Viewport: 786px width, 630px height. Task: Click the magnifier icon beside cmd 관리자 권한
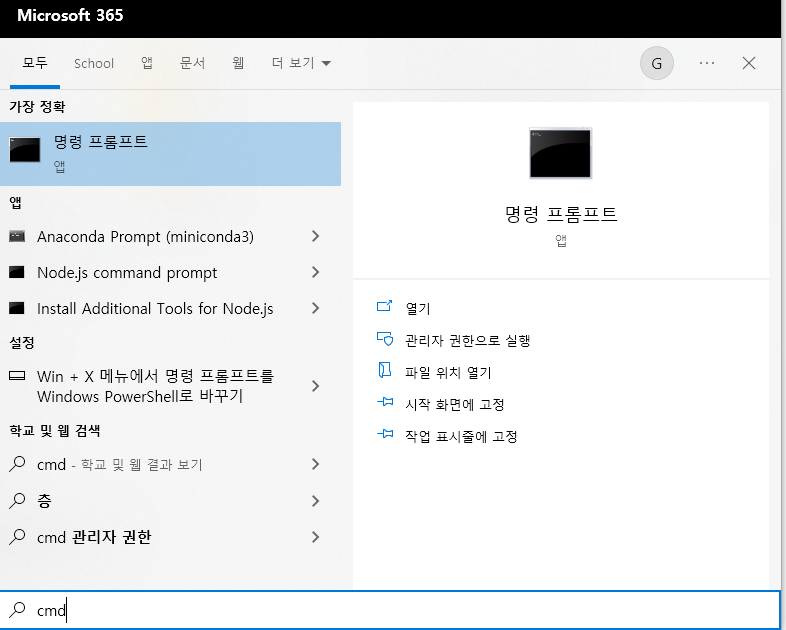(x=17, y=536)
